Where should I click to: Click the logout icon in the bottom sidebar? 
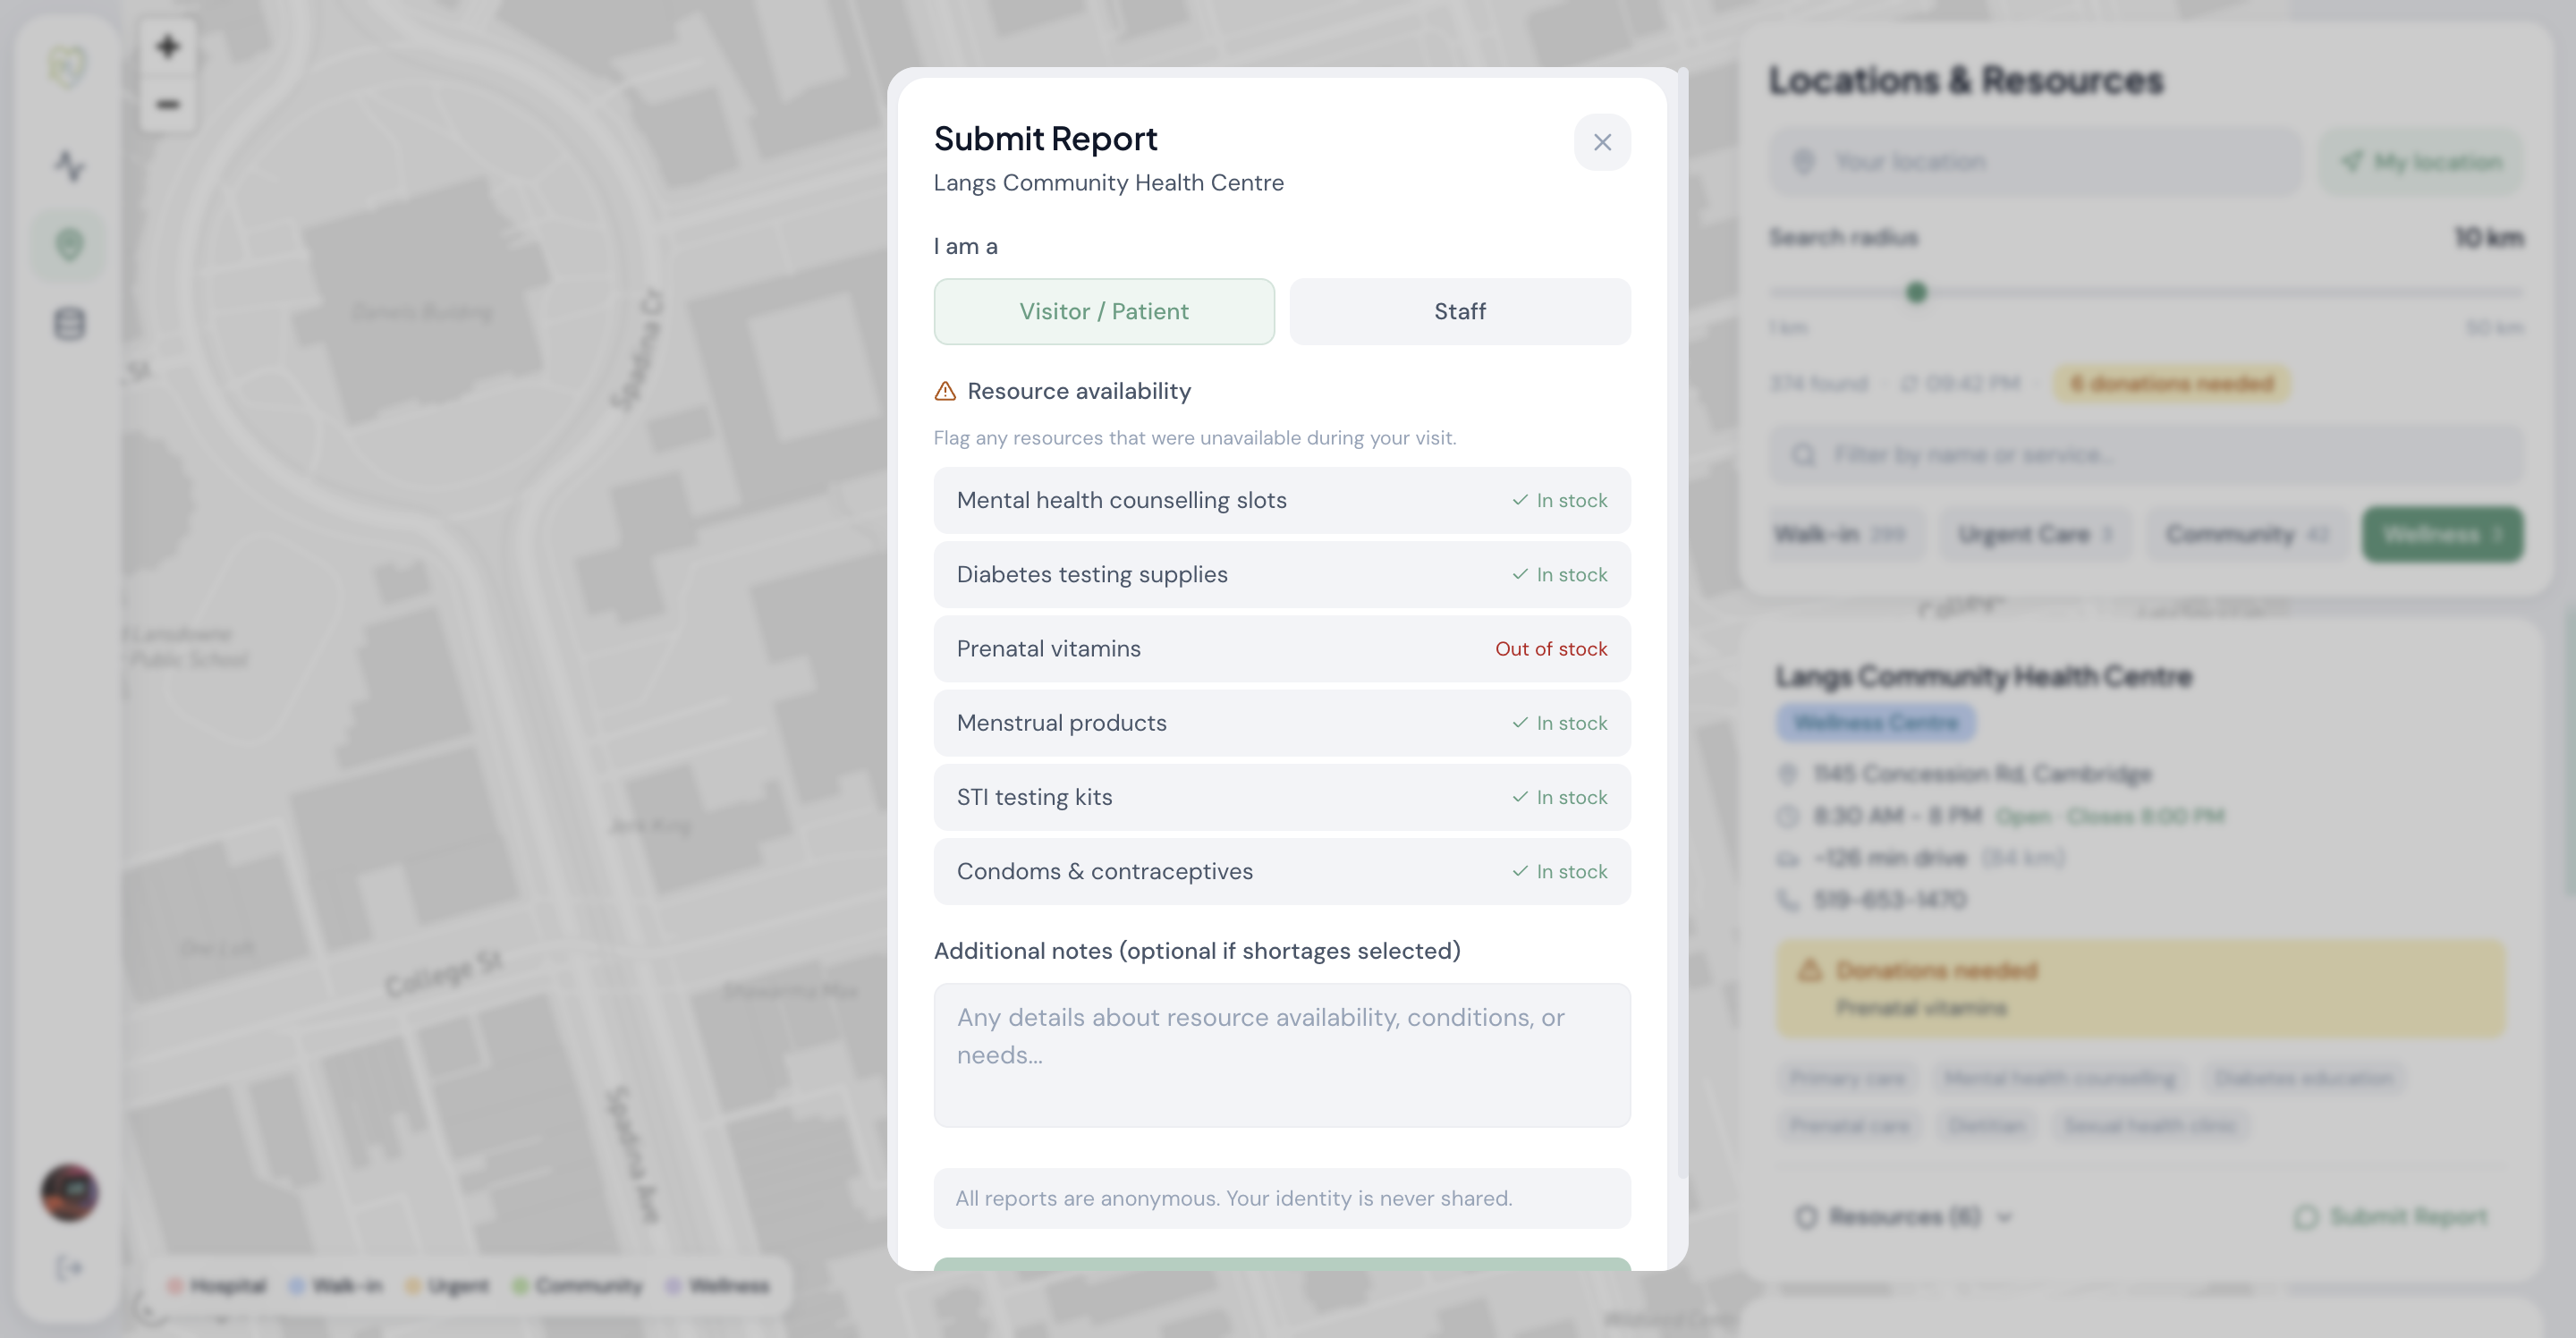coord(69,1268)
